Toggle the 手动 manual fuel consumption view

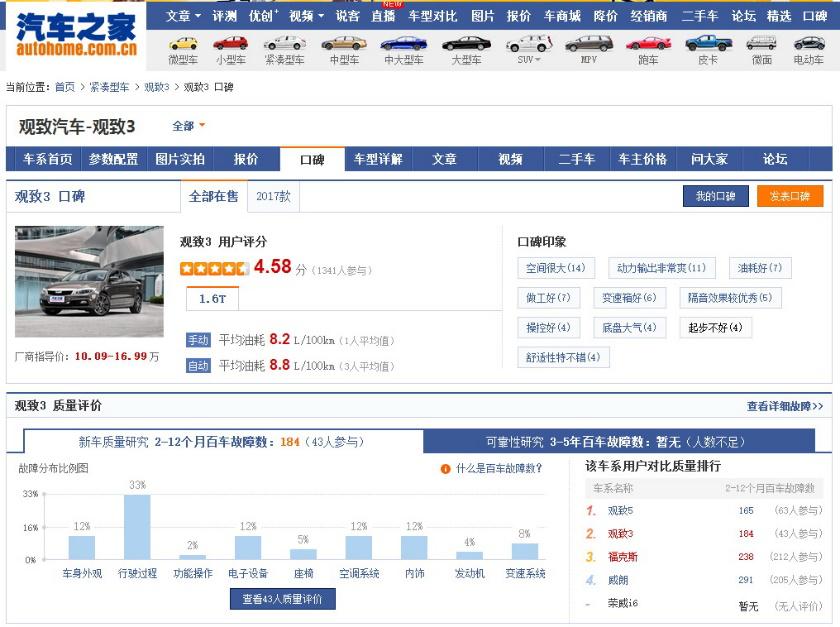click(x=198, y=340)
